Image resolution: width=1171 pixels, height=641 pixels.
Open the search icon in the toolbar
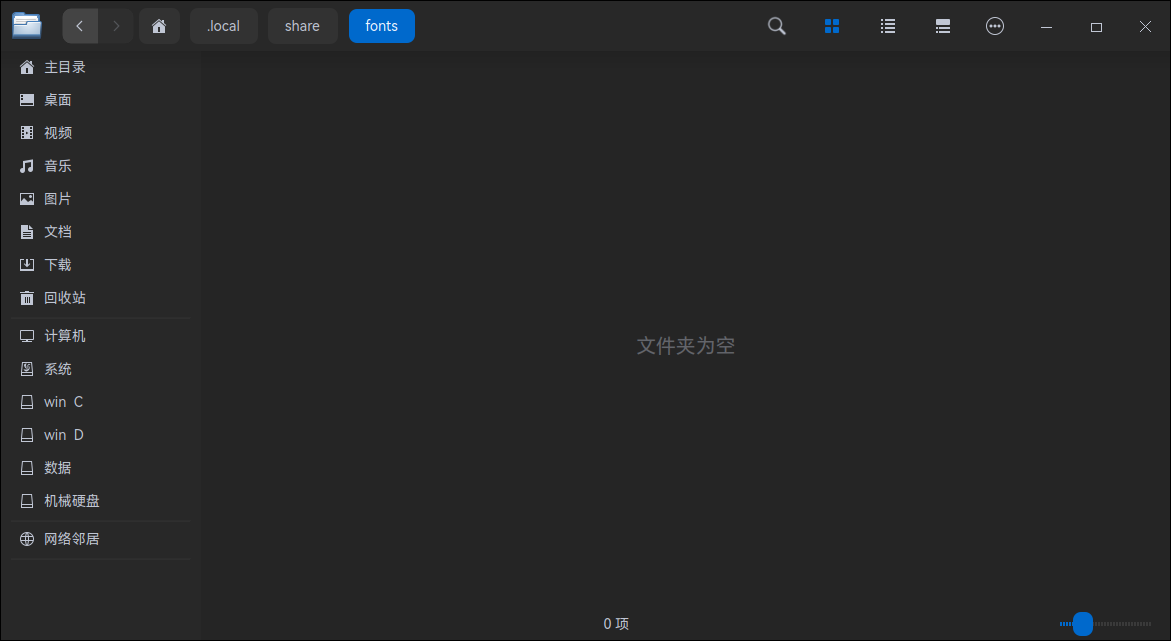[776, 26]
